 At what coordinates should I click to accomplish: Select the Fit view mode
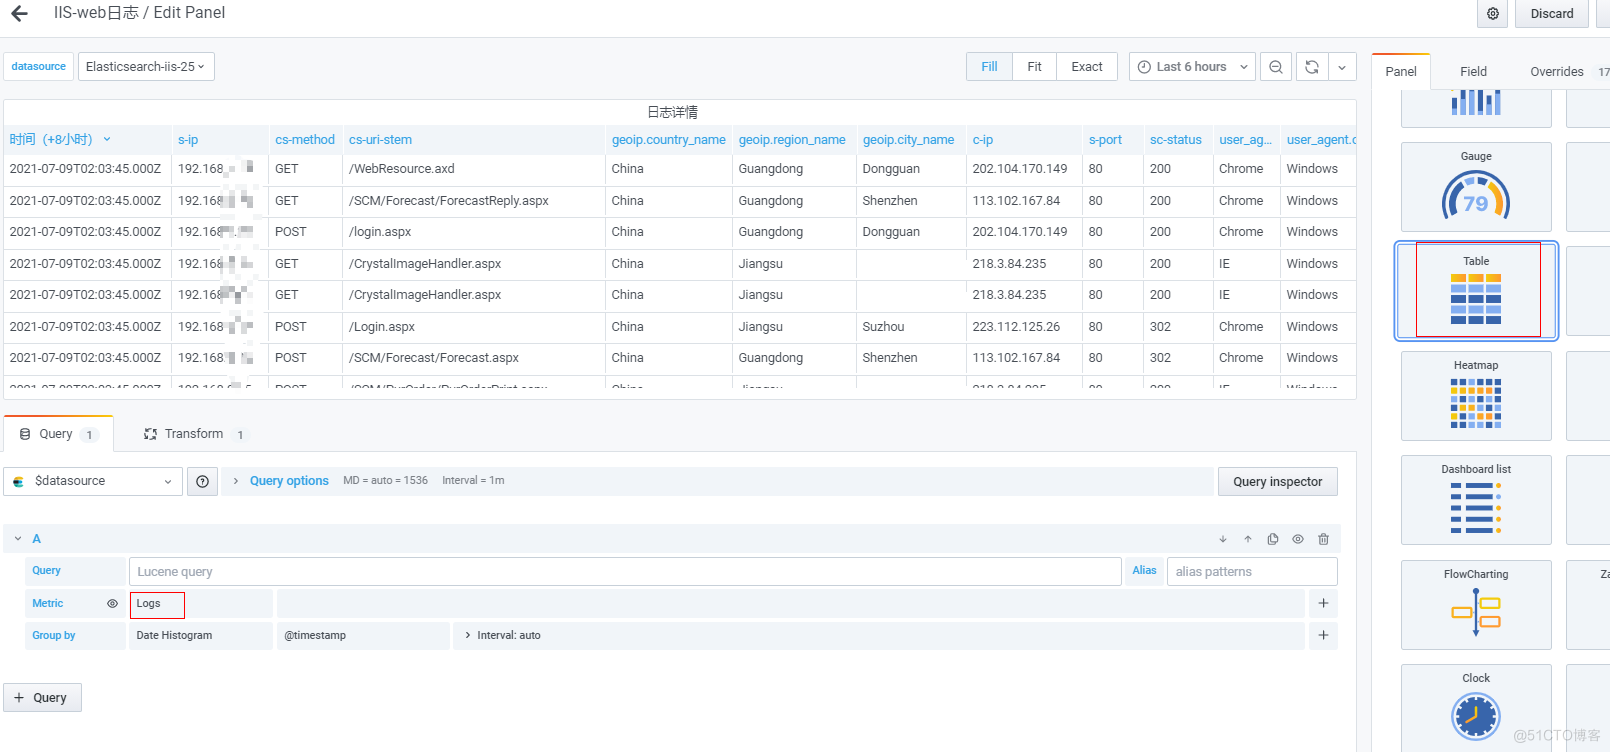point(1034,67)
